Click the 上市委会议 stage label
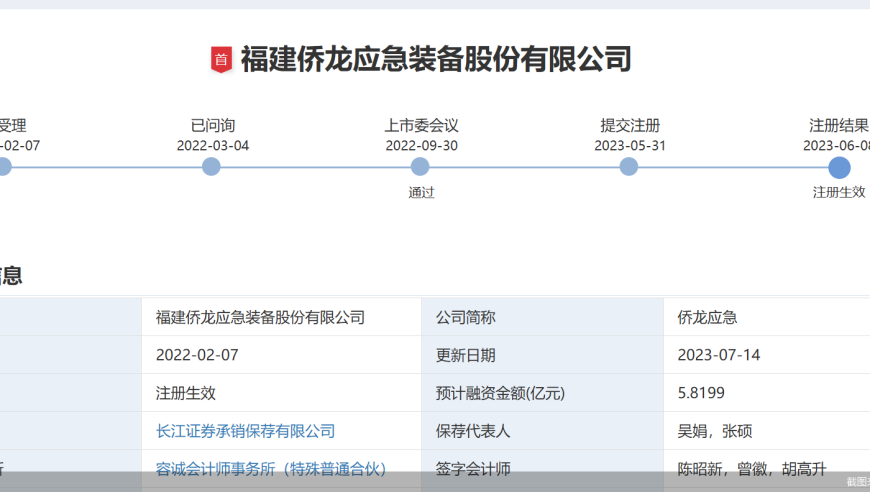Screen dimensions: 870x492 (422, 126)
